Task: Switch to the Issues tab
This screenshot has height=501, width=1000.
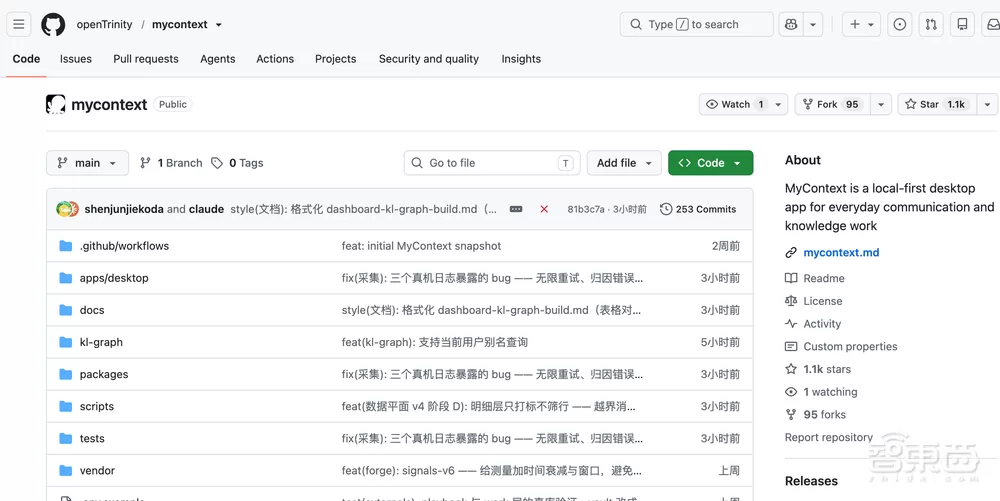Action: pyautogui.click(x=76, y=59)
